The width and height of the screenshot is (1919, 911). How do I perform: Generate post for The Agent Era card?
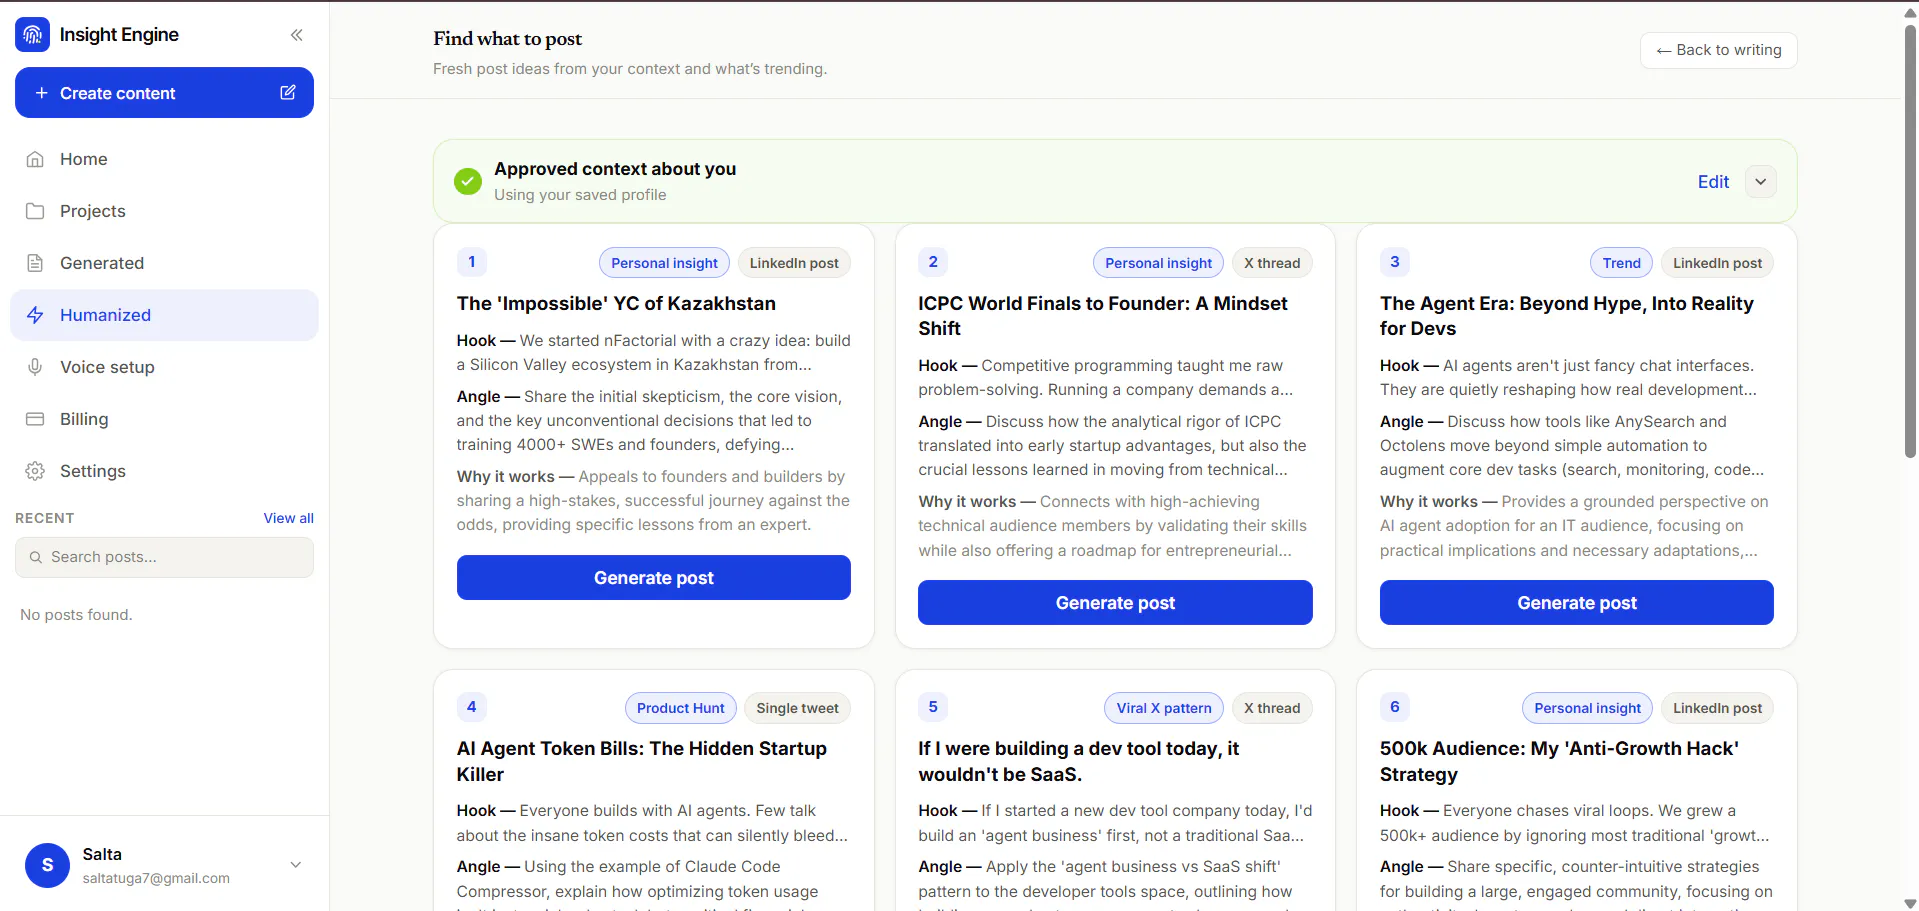point(1577,603)
